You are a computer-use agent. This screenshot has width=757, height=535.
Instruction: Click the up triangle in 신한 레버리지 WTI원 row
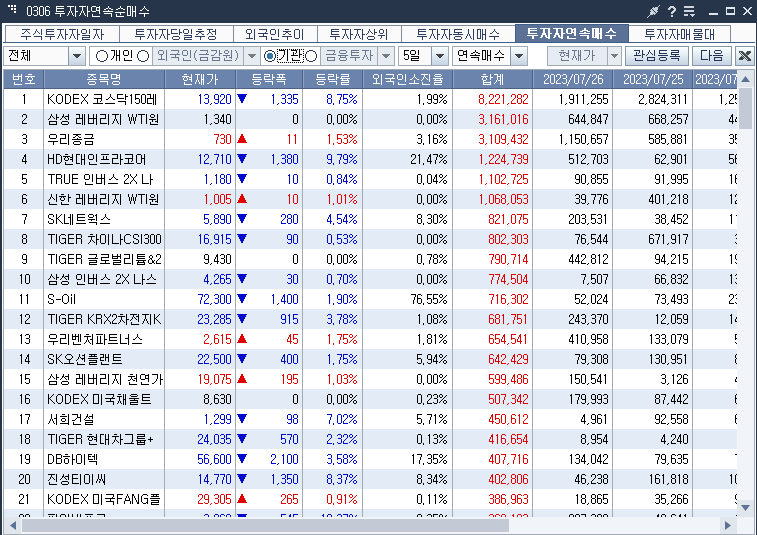click(242, 199)
